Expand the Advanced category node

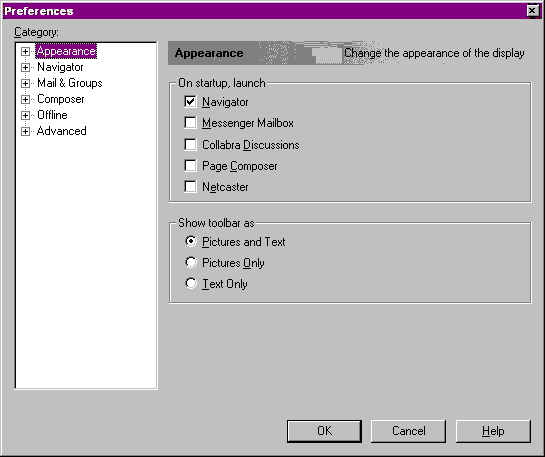coord(25,131)
